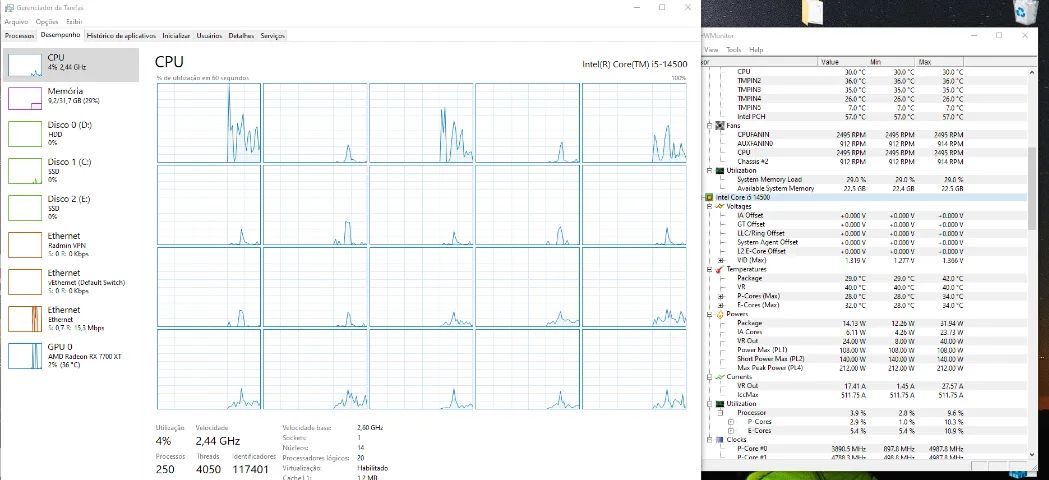Switch to Histórico de aplicativos tab
This screenshot has height=480, width=1049.
click(x=121, y=35)
